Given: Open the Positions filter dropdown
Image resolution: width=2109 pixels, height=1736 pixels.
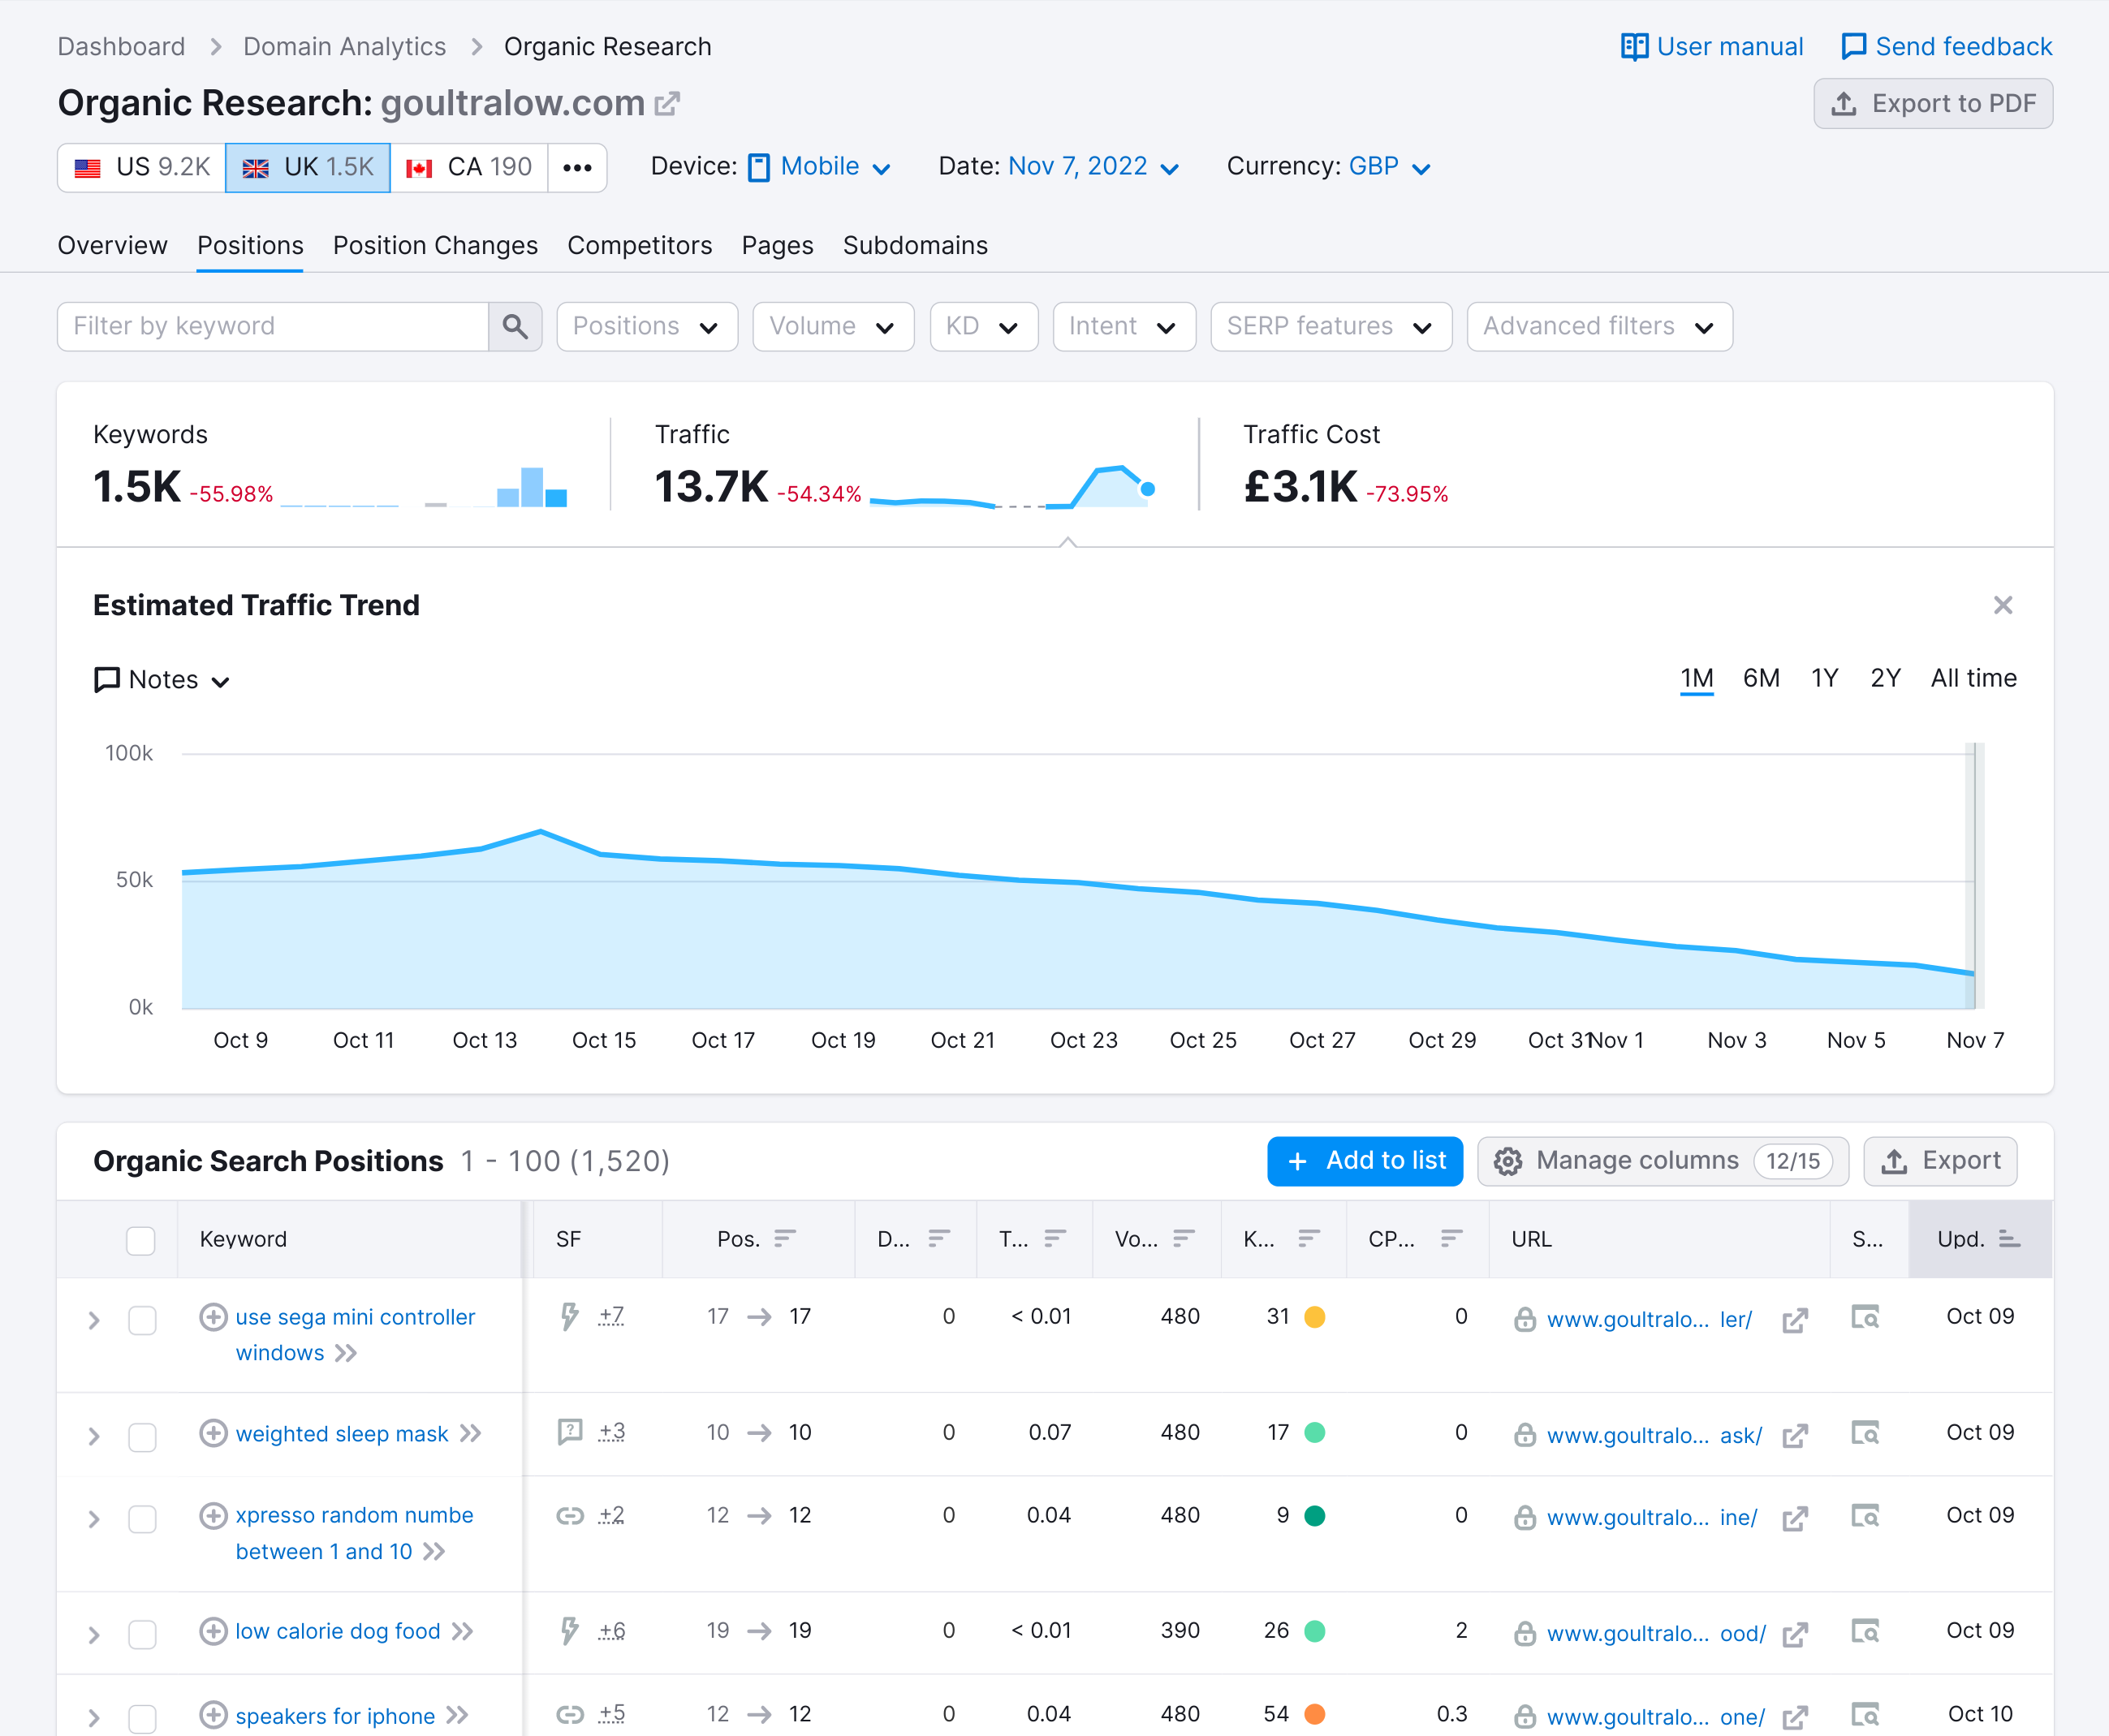Looking at the screenshot, I should click(x=647, y=327).
